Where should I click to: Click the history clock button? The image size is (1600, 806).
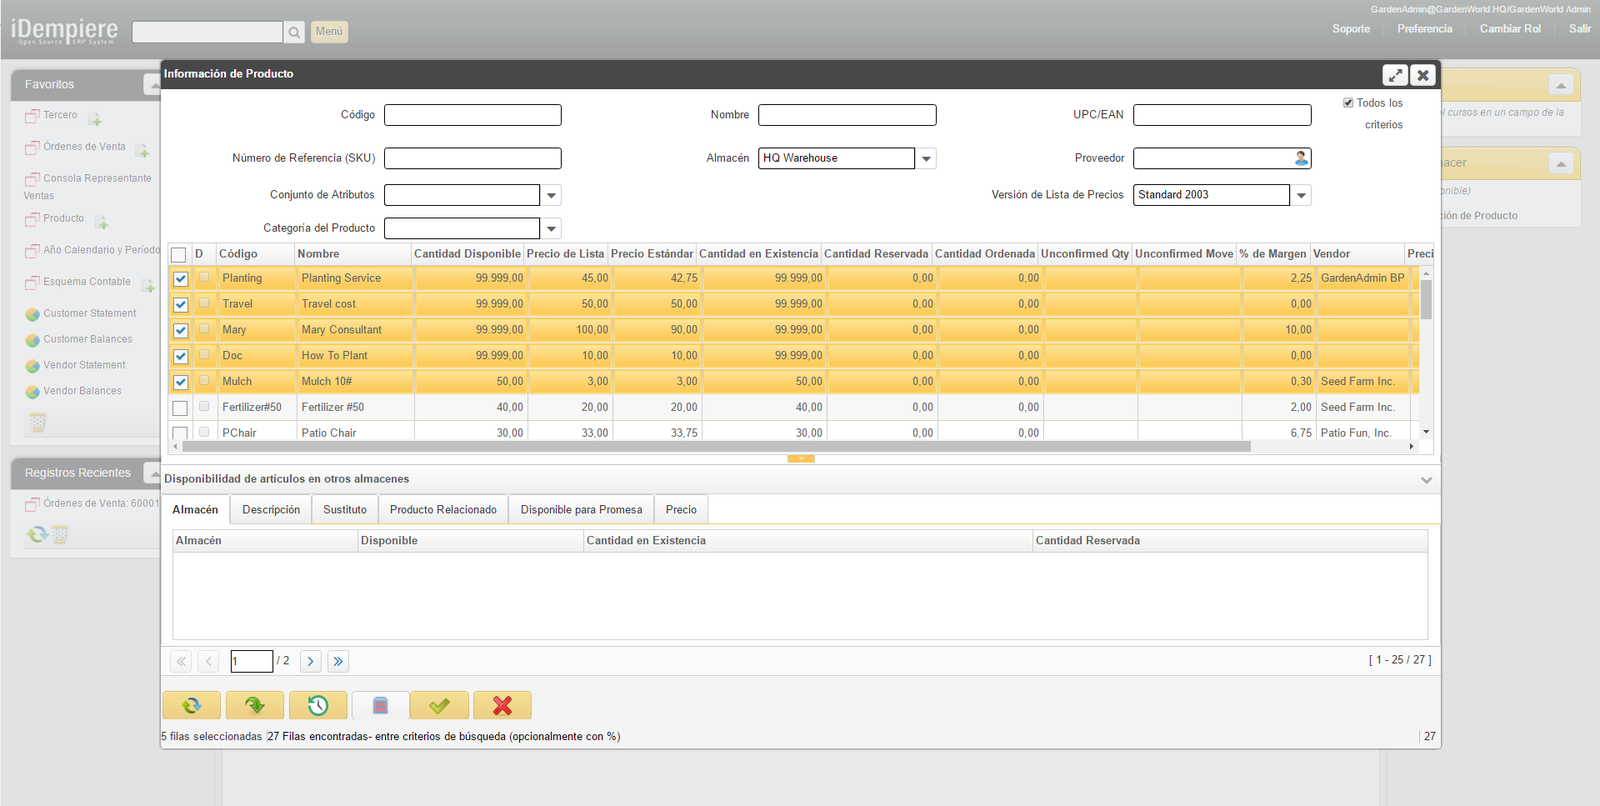coord(318,706)
